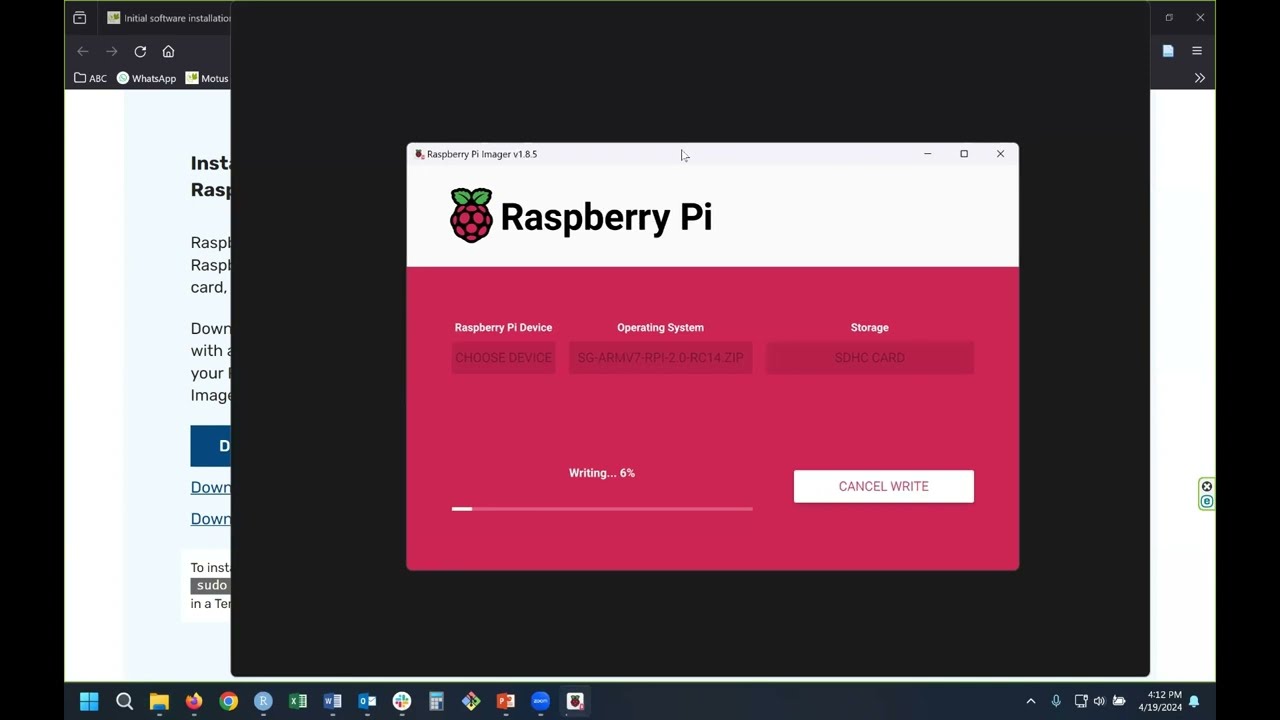This screenshot has width=1280, height=720.
Task: Switch to Raspberry Pi Imager in the taskbar
Action: coord(575,701)
